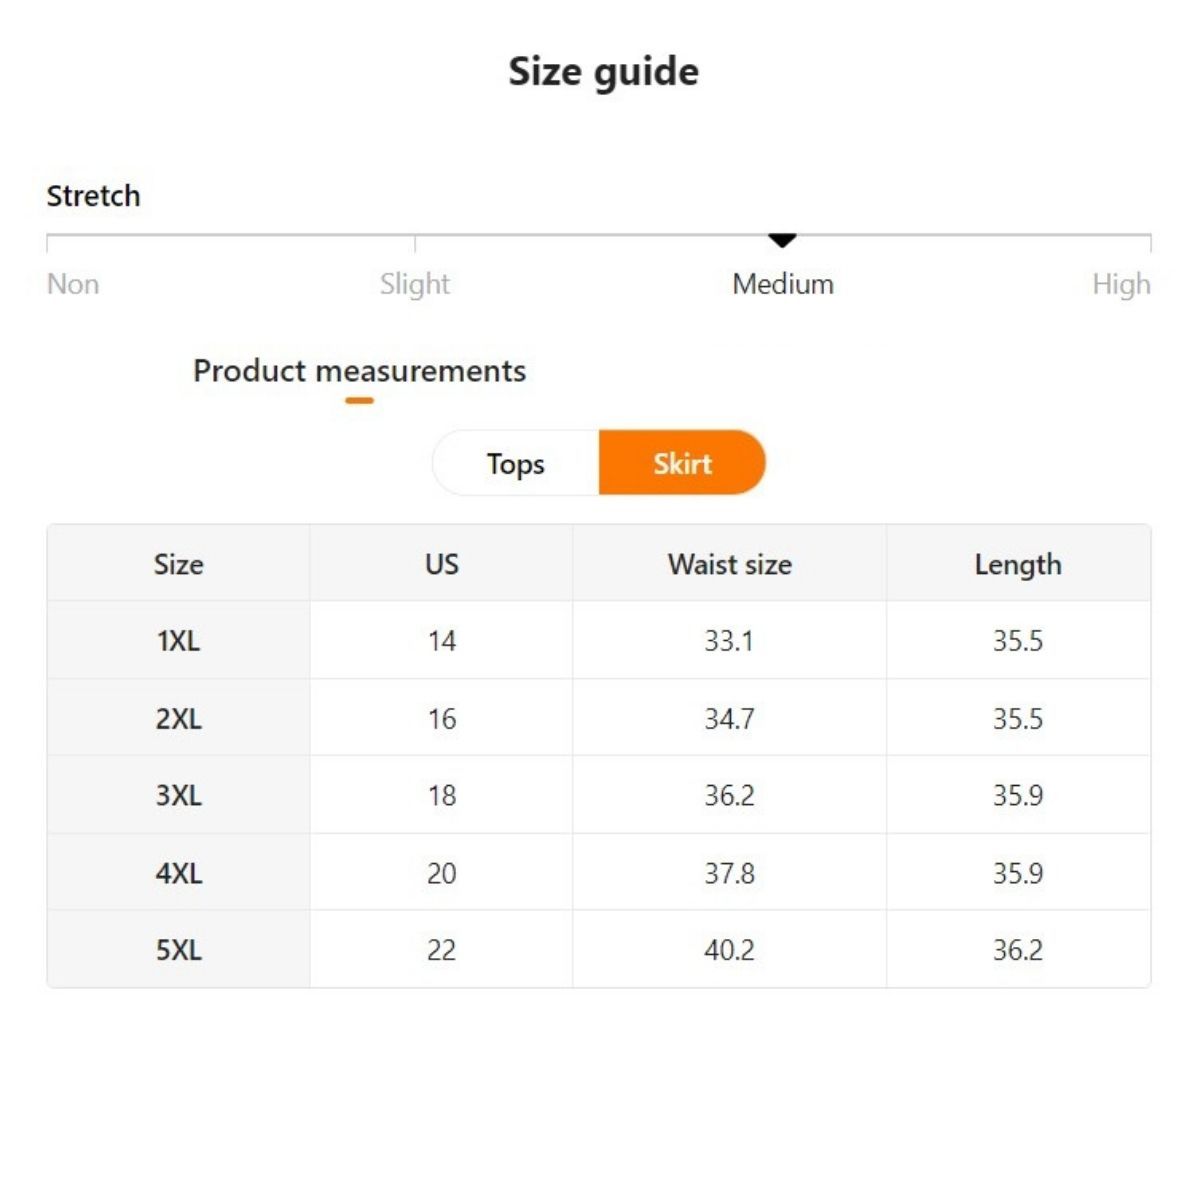Viewport: 1200px width, 1200px height.
Task: Switch to the Tops toggle
Action: coord(516,463)
